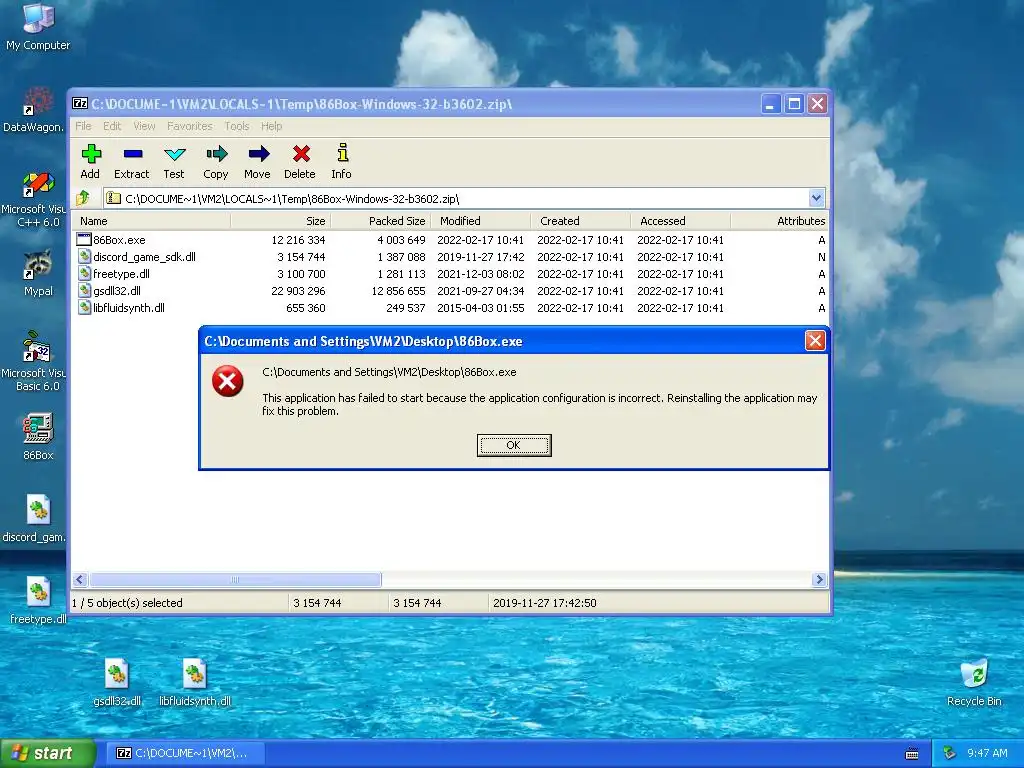The height and width of the screenshot is (768, 1024).
Task: Click the 7z icon in window title bar
Action: click(80, 104)
